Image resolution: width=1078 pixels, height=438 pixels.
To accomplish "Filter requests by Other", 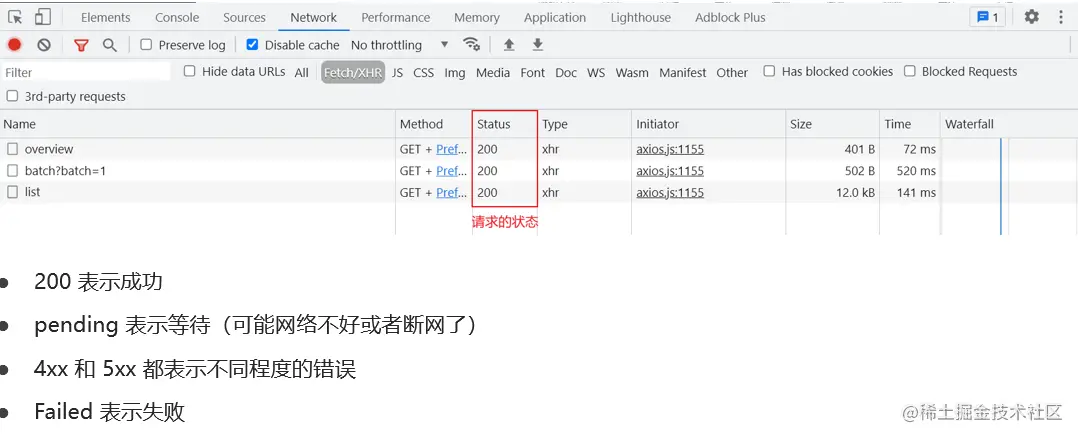I will 732,72.
